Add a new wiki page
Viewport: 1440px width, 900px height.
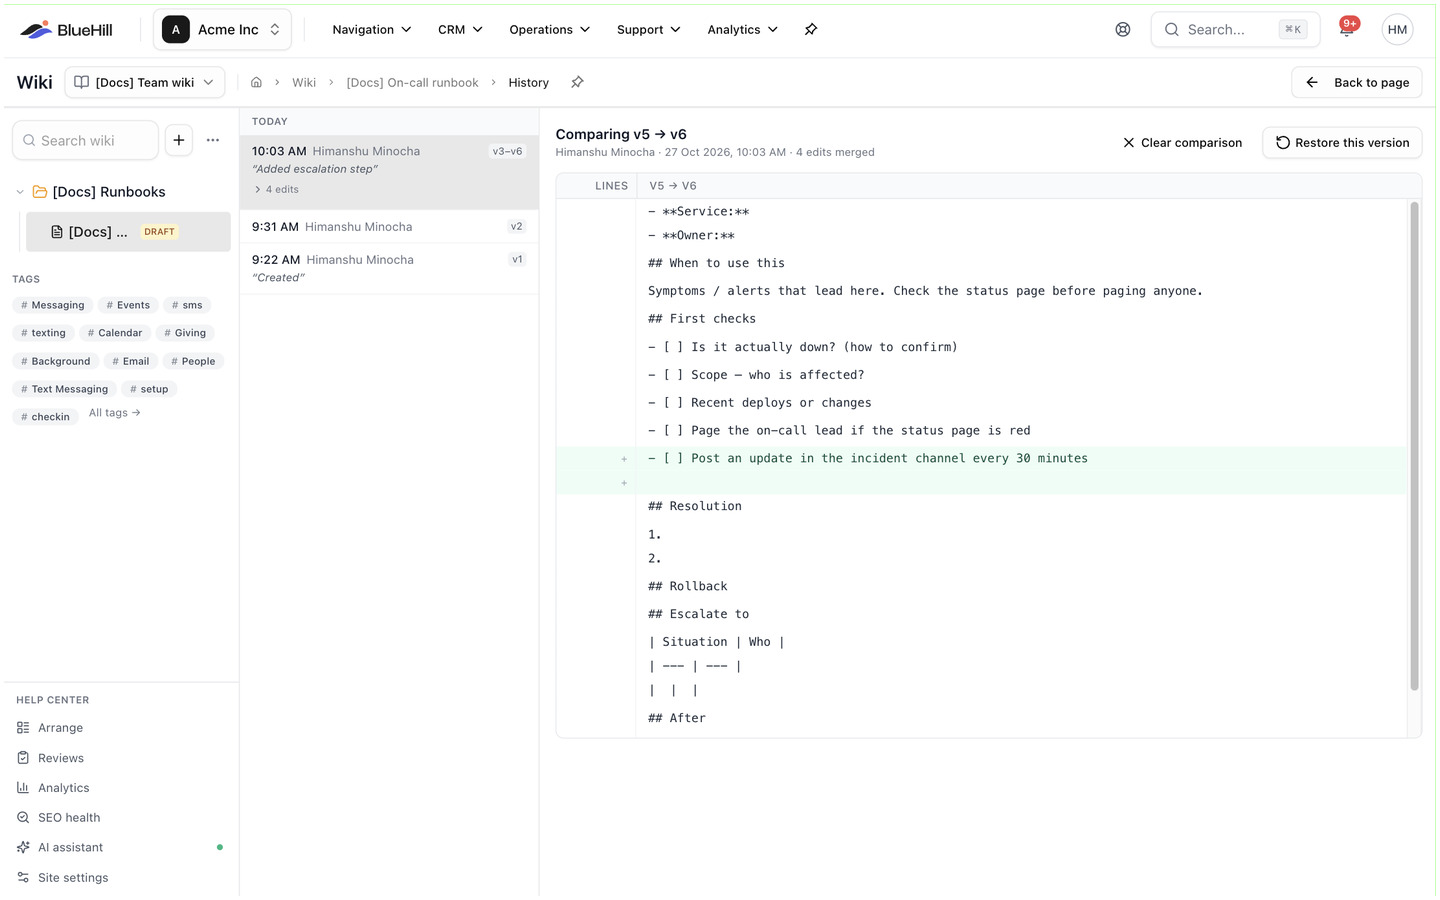click(x=179, y=141)
